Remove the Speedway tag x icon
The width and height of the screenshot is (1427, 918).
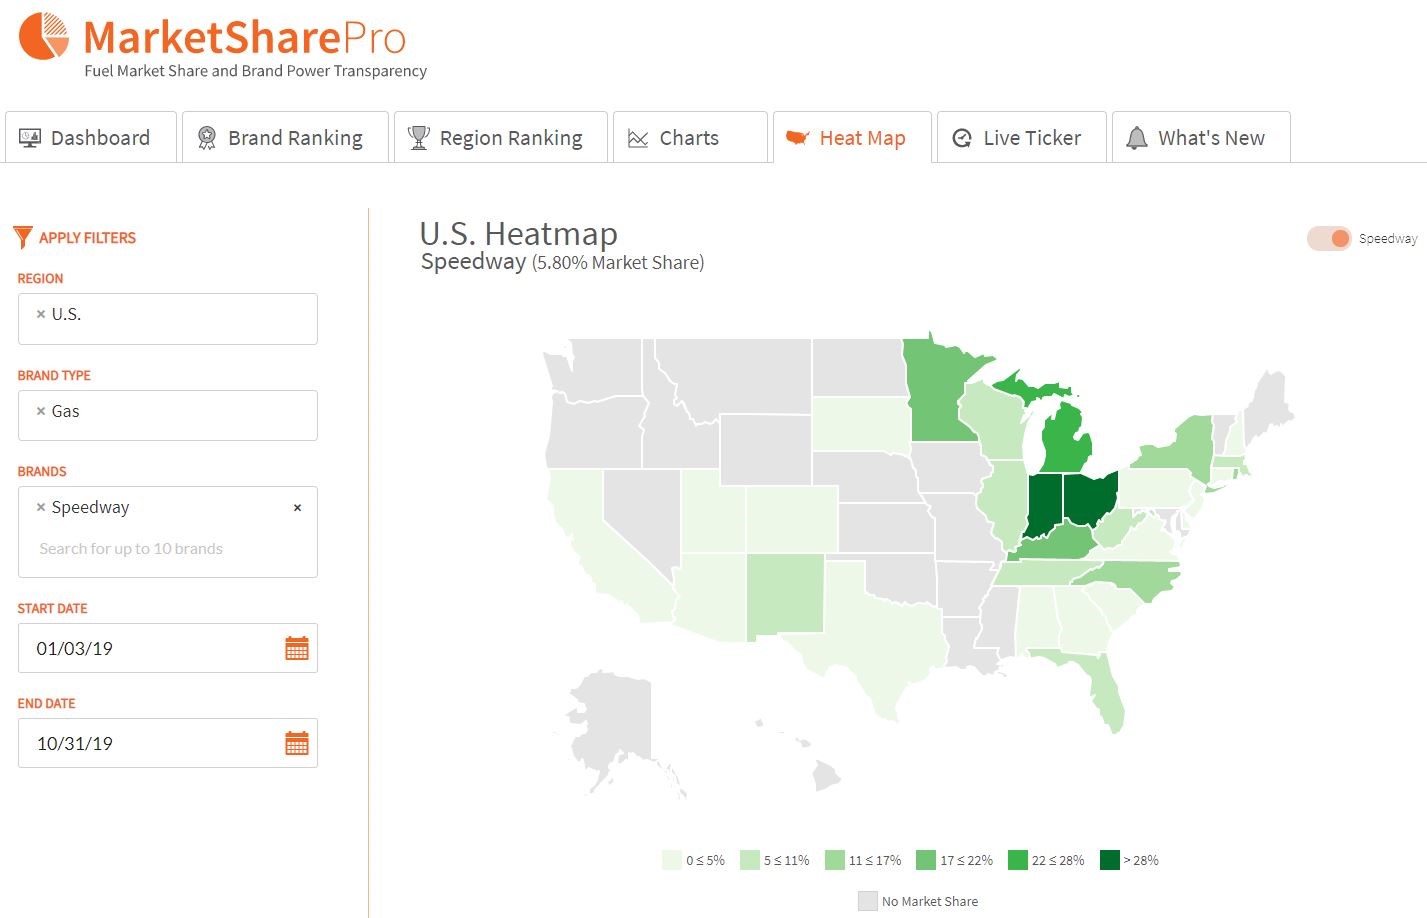tap(41, 507)
